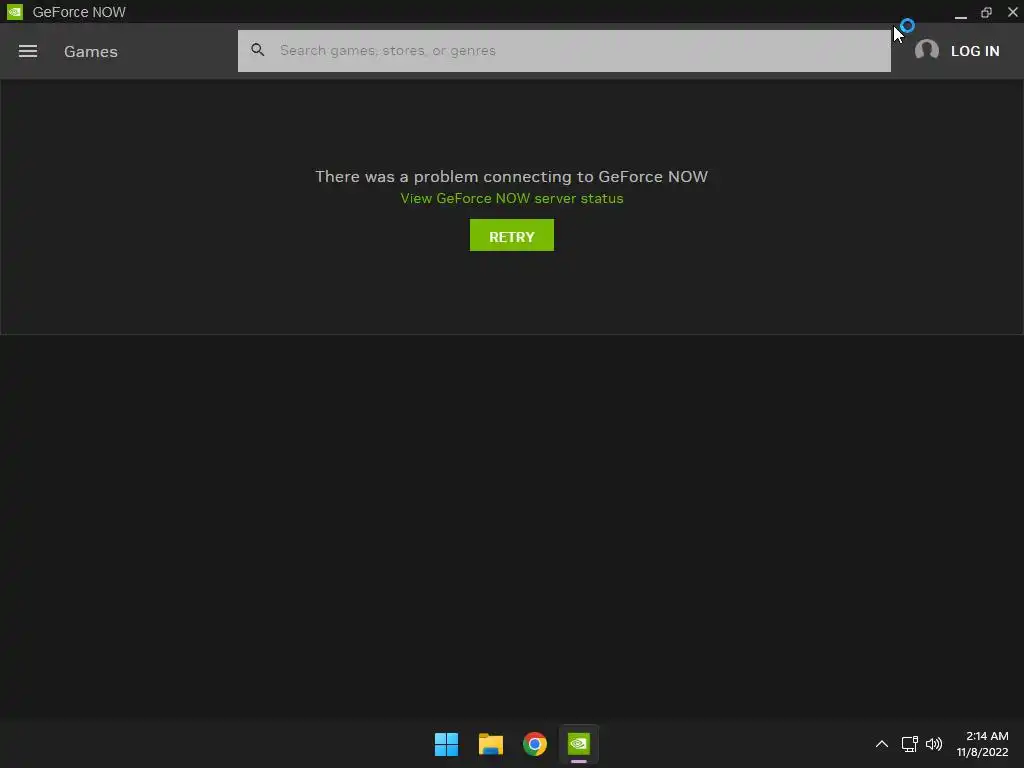Show hidden system tray icons
1024x768 pixels.
point(882,744)
